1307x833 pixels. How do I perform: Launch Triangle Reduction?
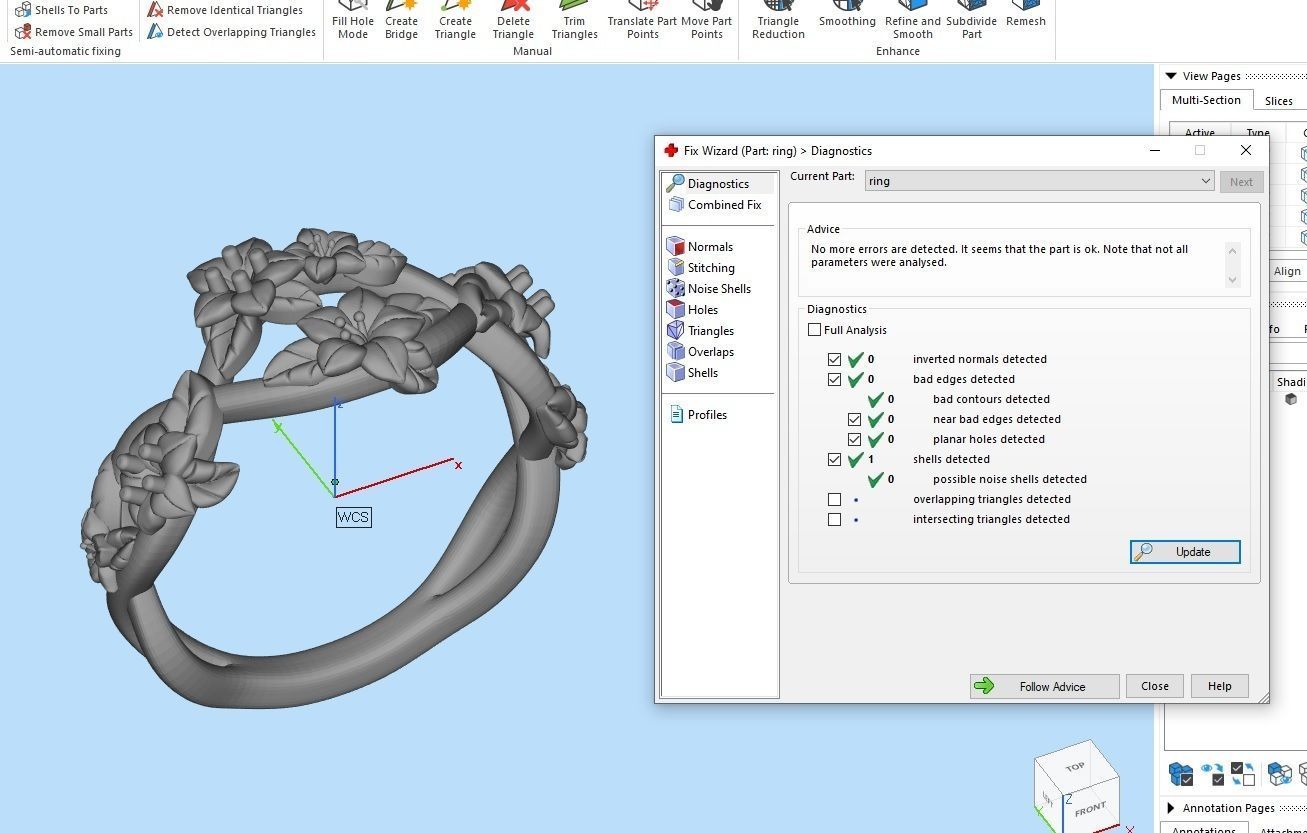(x=778, y=20)
